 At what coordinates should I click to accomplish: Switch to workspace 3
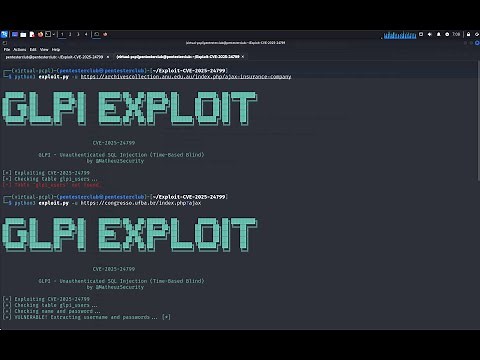[x=78, y=34]
